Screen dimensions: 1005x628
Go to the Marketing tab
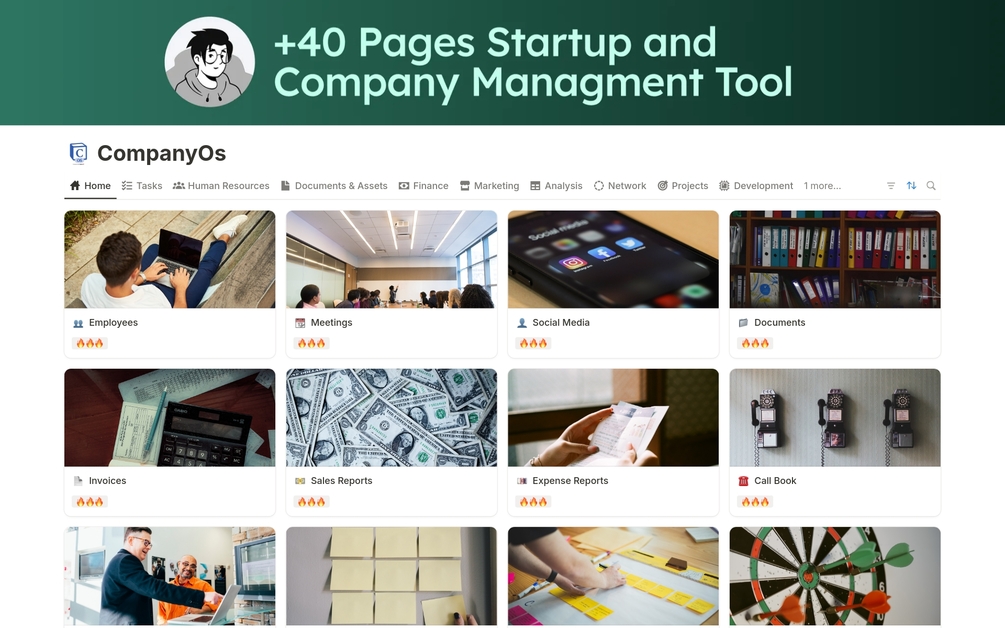click(x=490, y=186)
